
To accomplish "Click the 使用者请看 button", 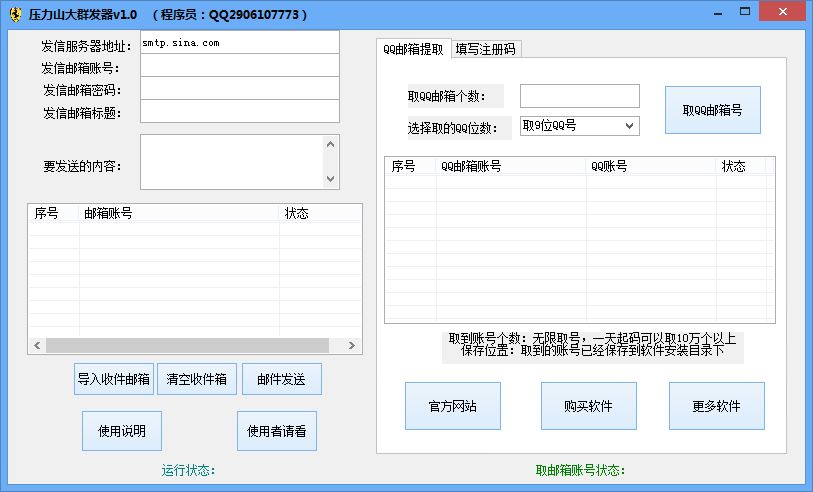I will [x=276, y=431].
